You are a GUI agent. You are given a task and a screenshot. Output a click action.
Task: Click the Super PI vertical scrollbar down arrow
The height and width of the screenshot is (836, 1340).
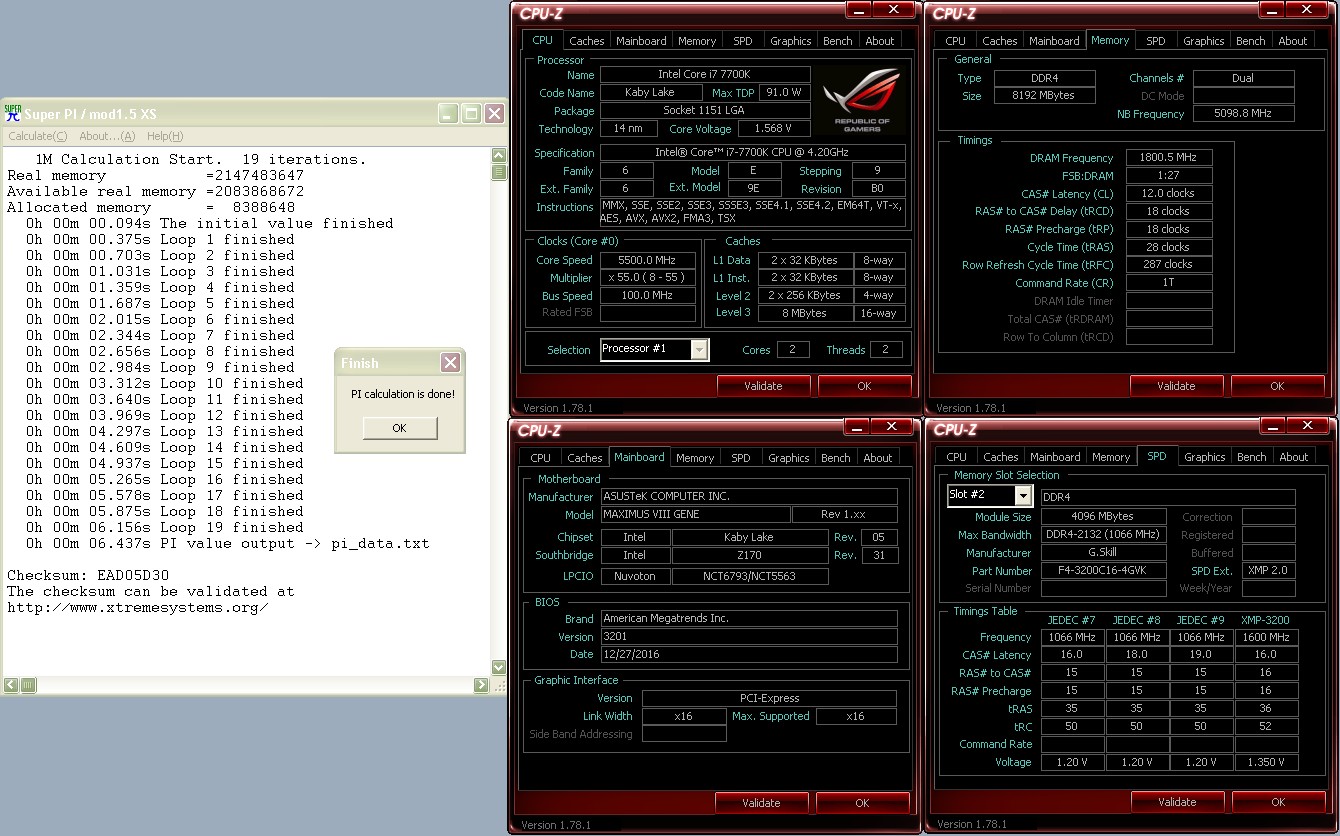tap(499, 668)
